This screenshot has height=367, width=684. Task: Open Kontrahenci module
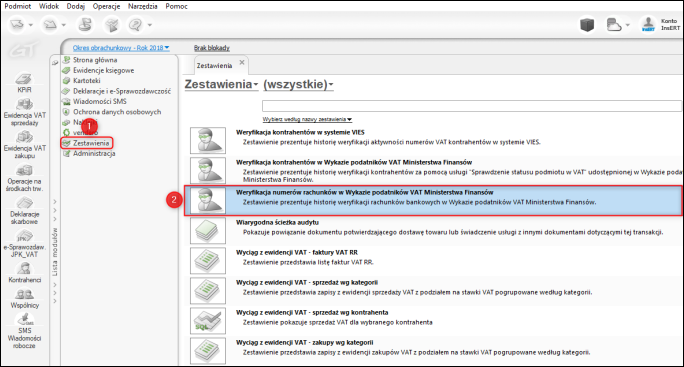click(x=24, y=273)
